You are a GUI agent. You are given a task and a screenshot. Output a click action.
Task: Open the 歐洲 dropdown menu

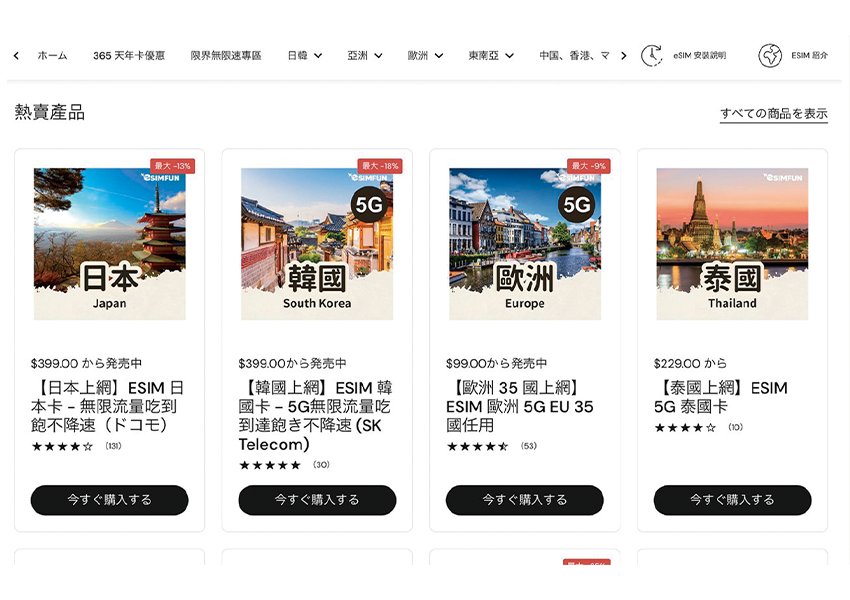(425, 56)
